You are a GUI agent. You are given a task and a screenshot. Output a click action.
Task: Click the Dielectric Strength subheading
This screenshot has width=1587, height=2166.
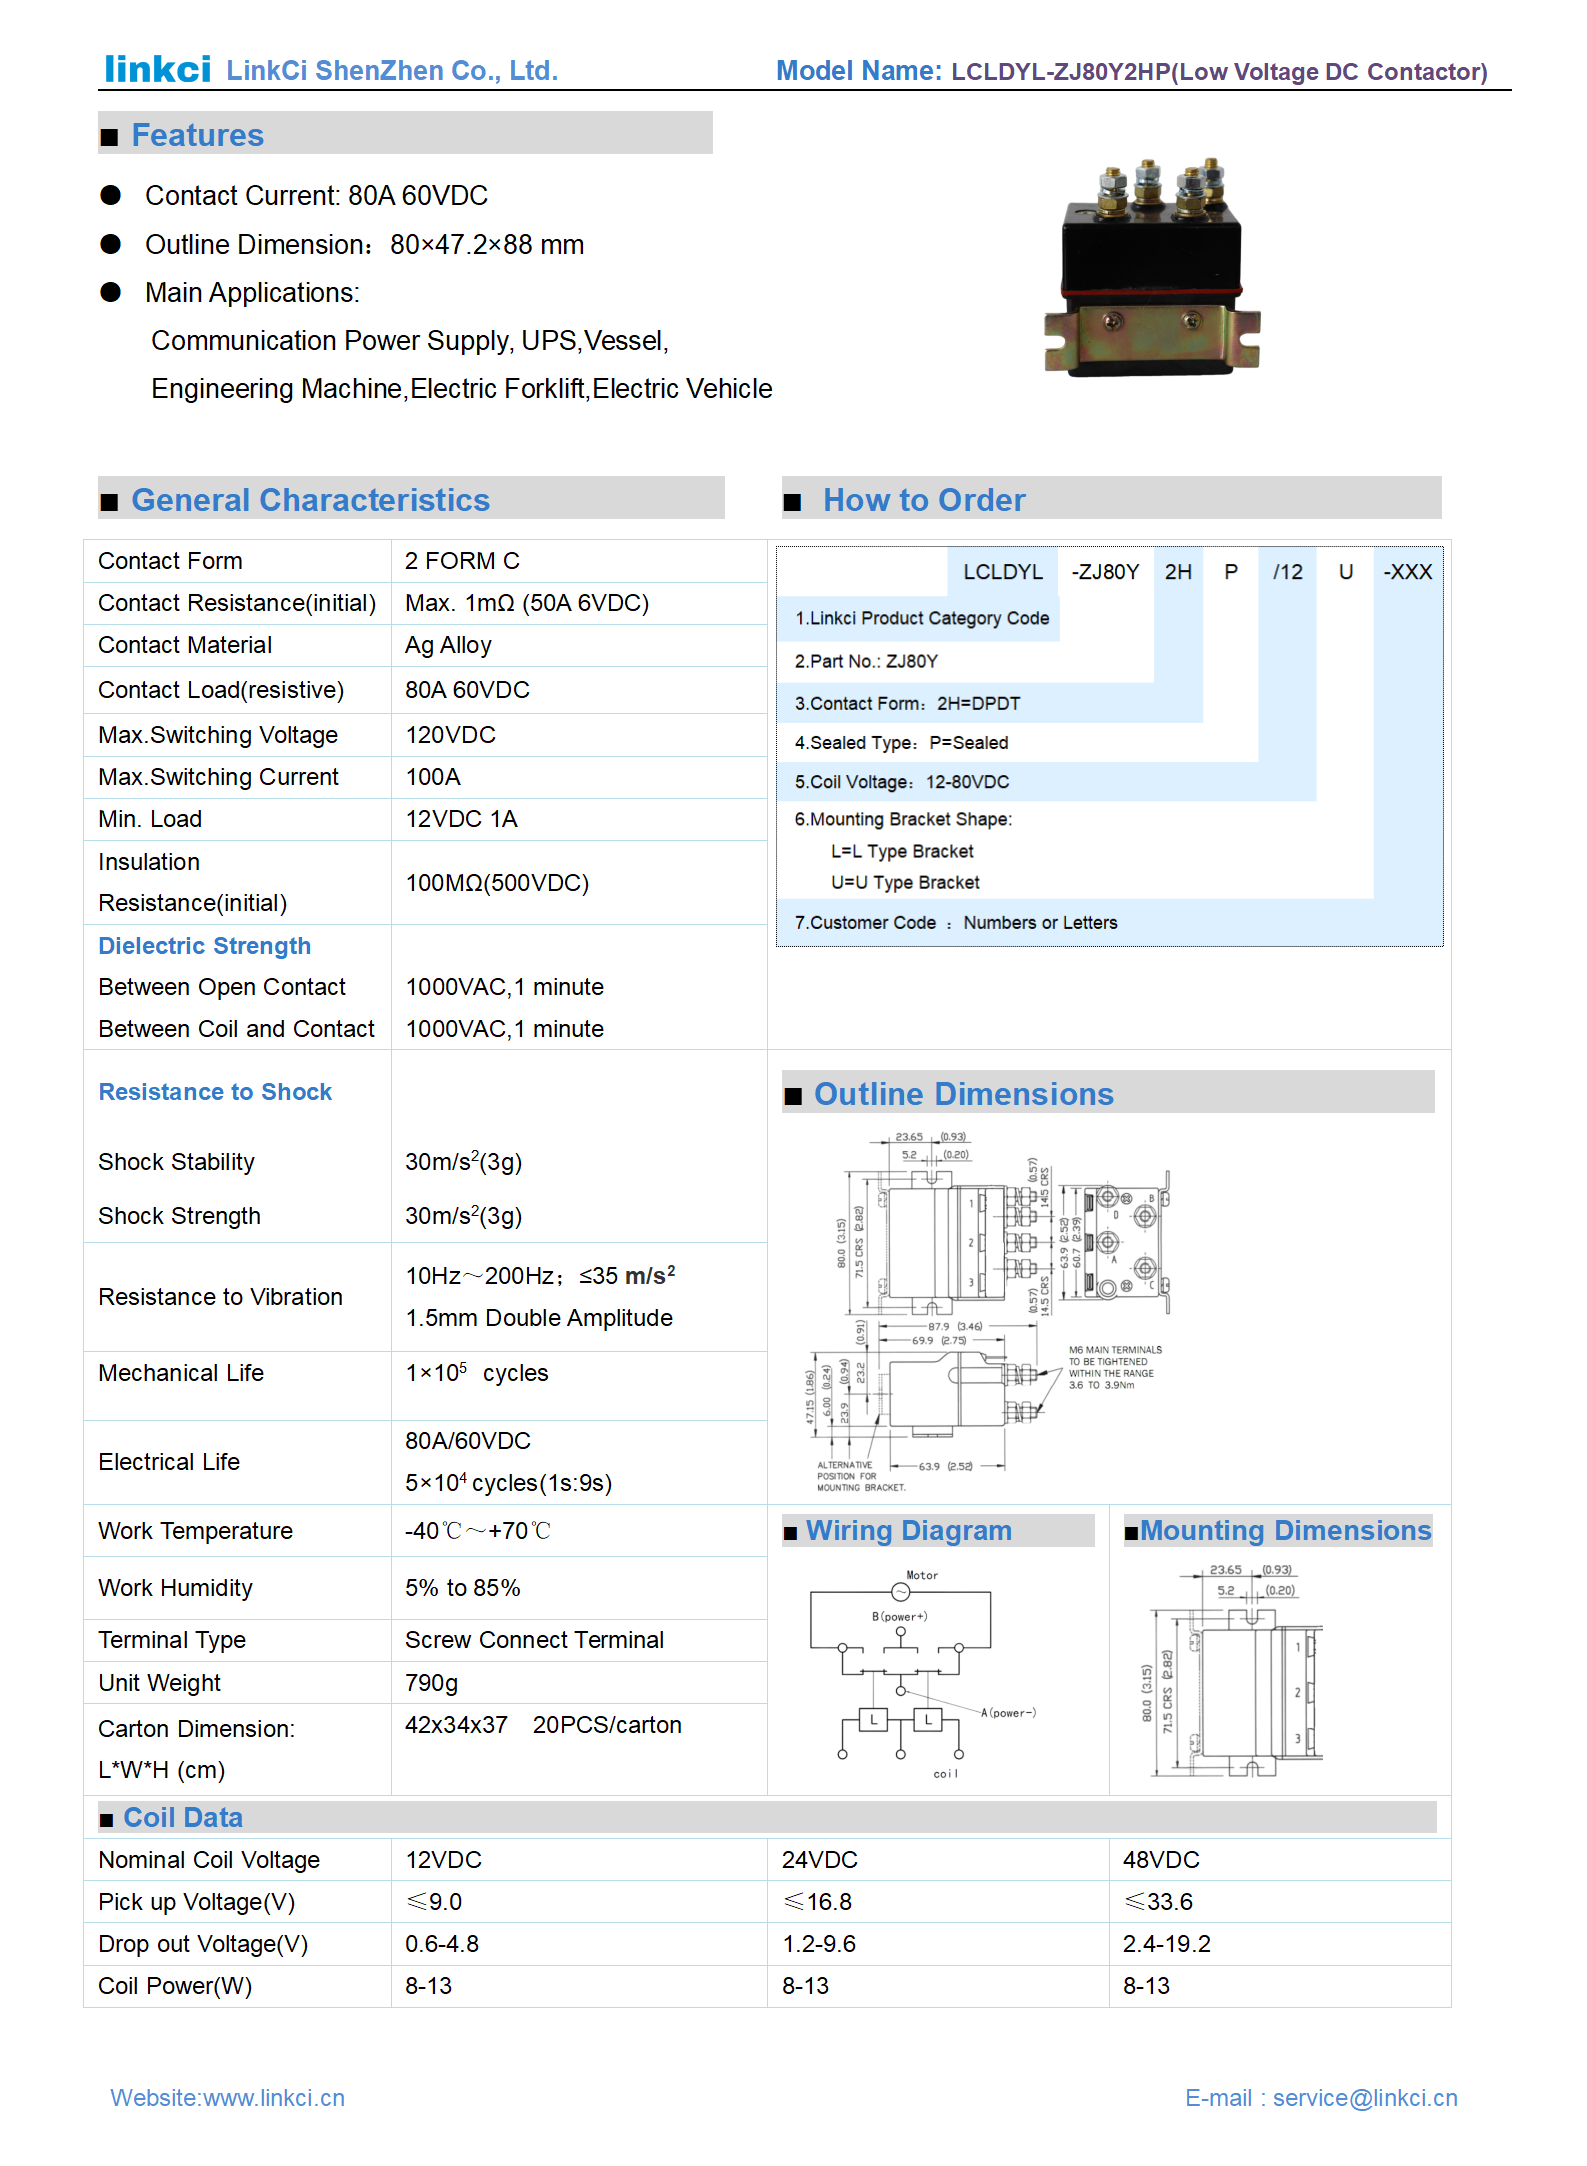click(204, 946)
